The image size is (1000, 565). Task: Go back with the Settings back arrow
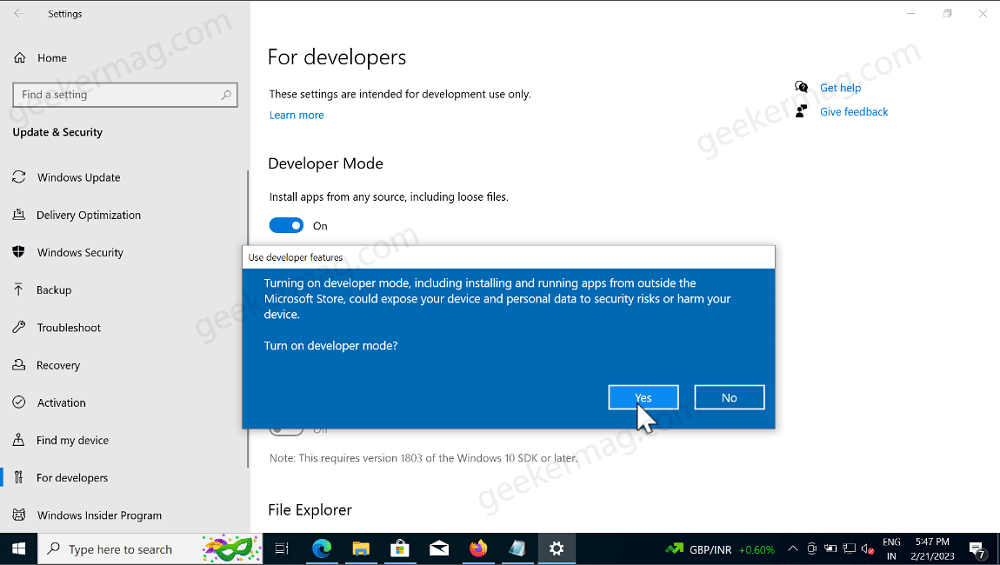18,13
